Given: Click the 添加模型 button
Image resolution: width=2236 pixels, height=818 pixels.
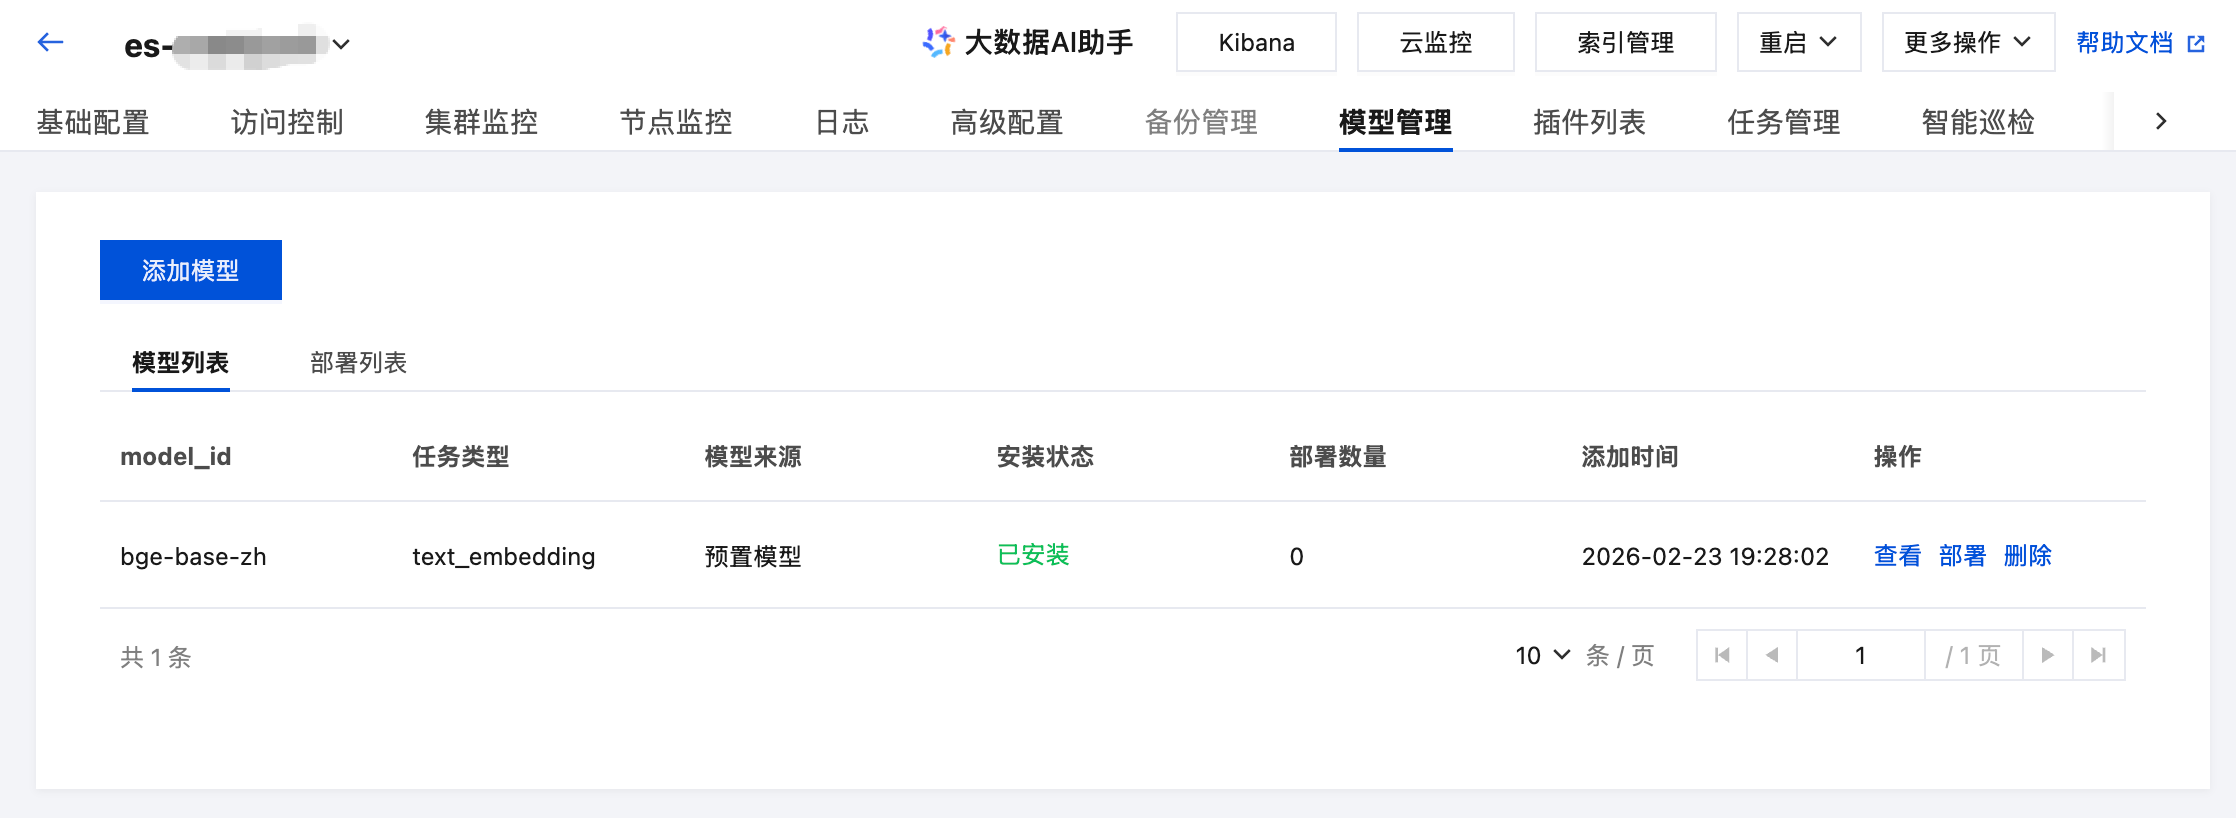Looking at the screenshot, I should [191, 270].
